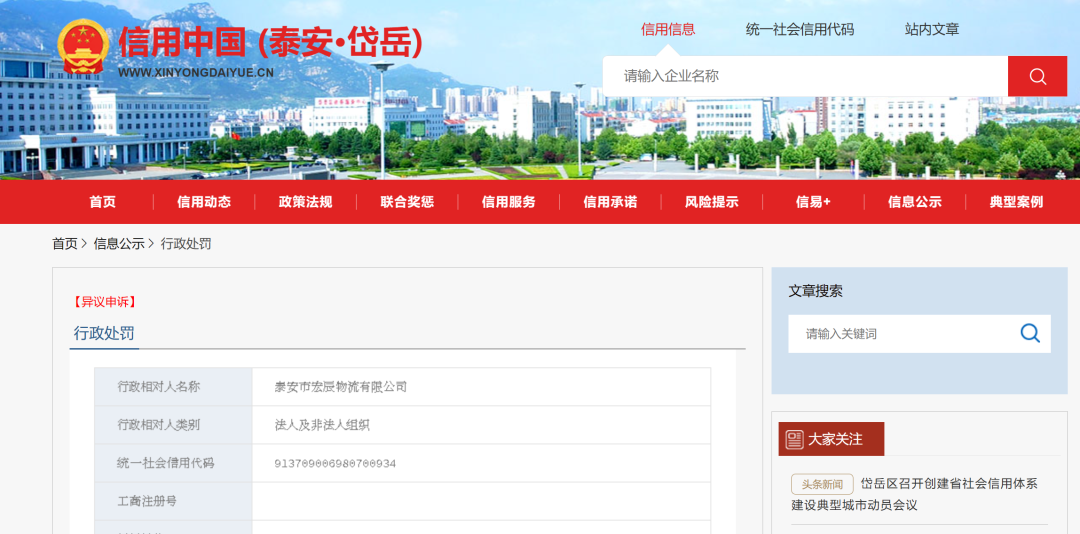The image size is (1080, 534).
Task: Click the 请输入关键词 article search field
Action: 900,334
